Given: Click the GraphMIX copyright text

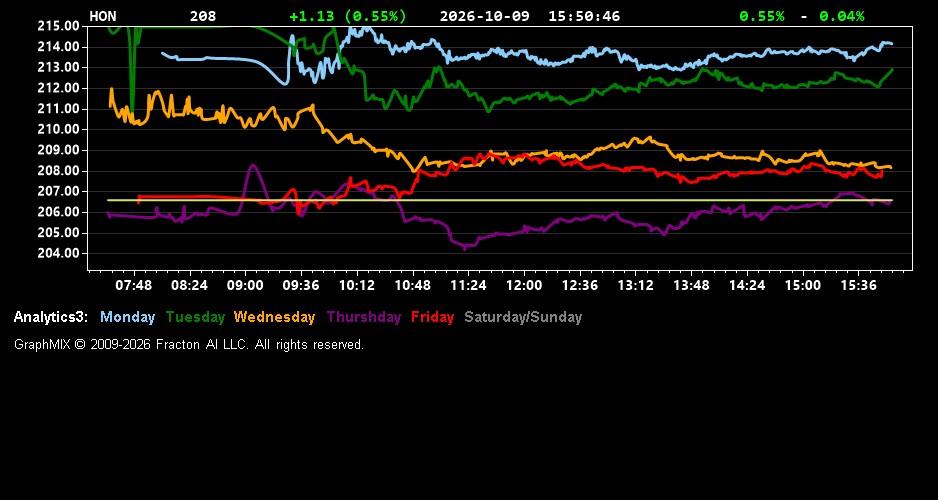Looking at the screenshot, I should click(189, 344).
